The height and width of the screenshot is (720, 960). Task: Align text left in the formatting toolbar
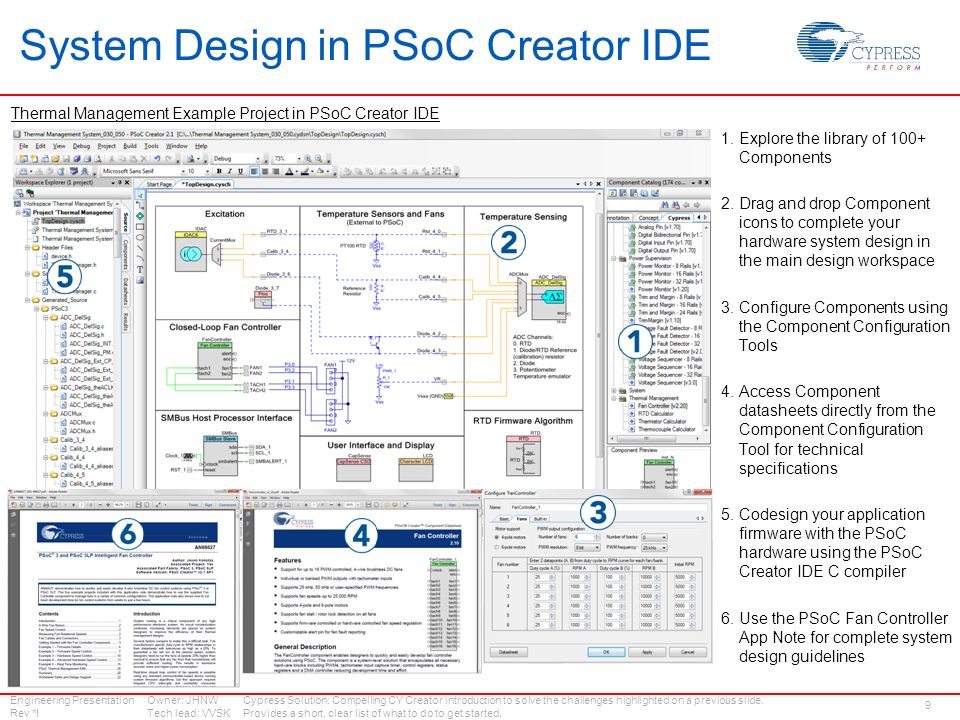[253, 171]
